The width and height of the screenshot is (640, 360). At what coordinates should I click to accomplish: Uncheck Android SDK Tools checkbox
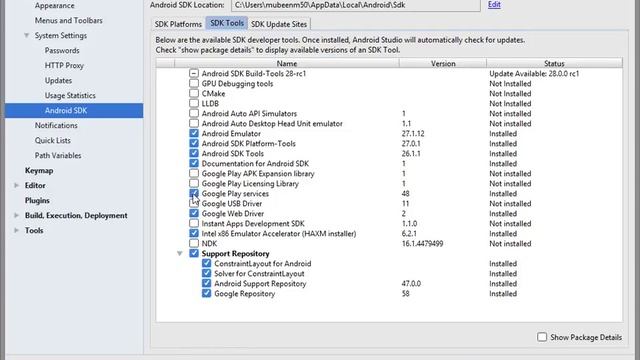point(194,153)
